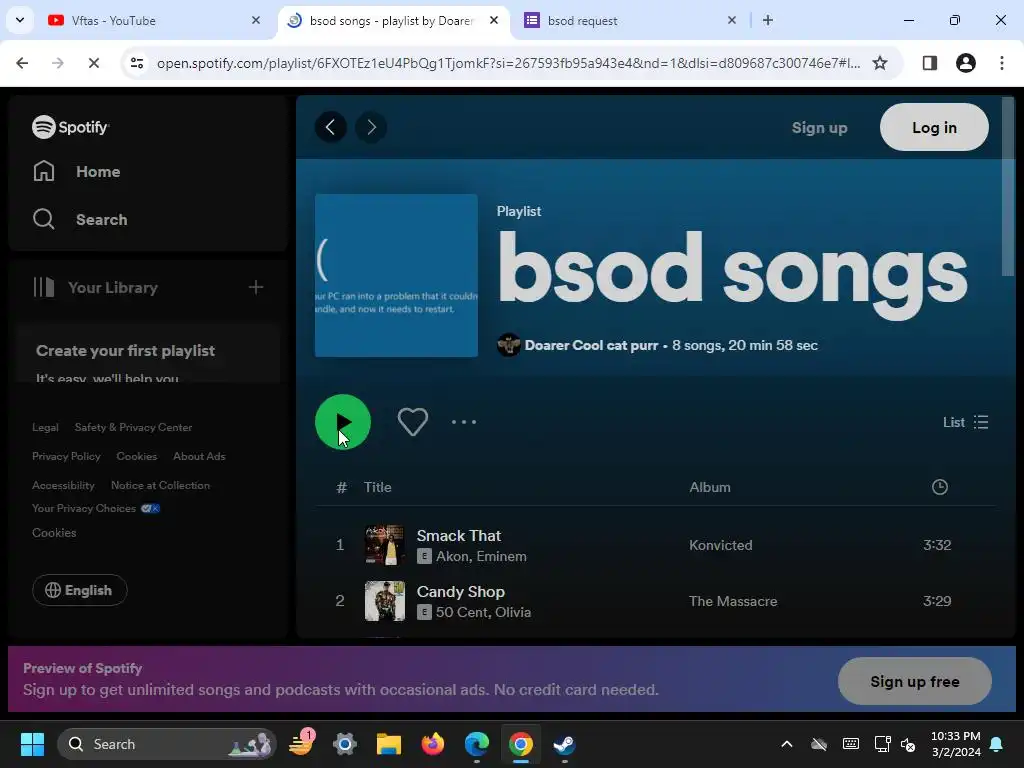Click playlist owner Doarer Cool cat purr
This screenshot has height=768, width=1024.
[x=591, y=345]
